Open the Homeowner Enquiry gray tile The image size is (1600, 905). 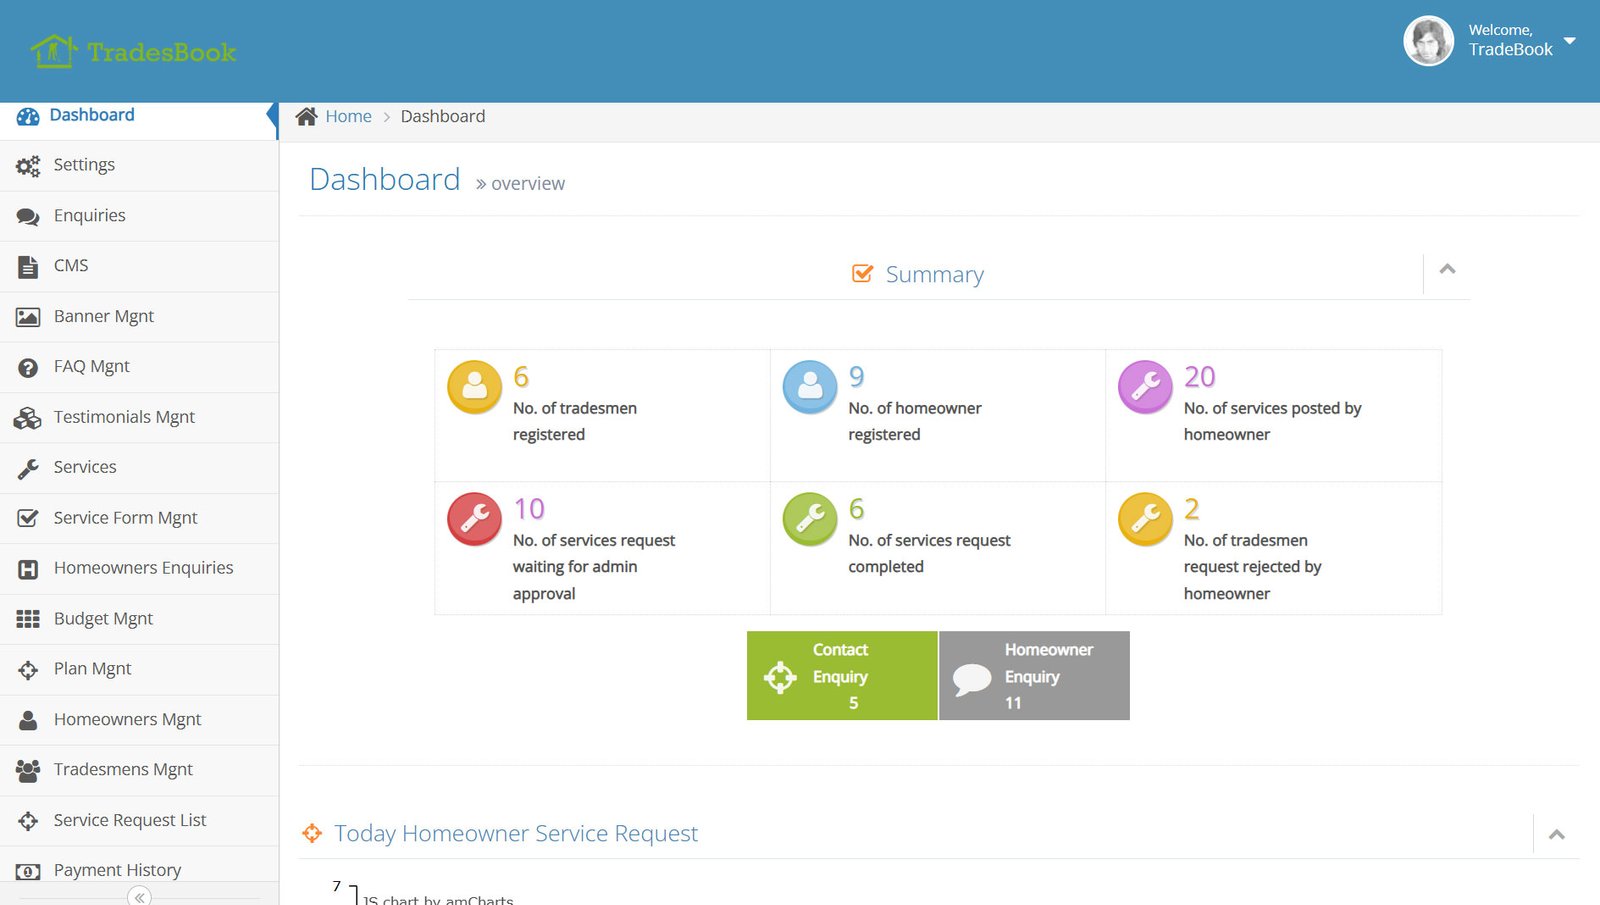(1035, 675)
